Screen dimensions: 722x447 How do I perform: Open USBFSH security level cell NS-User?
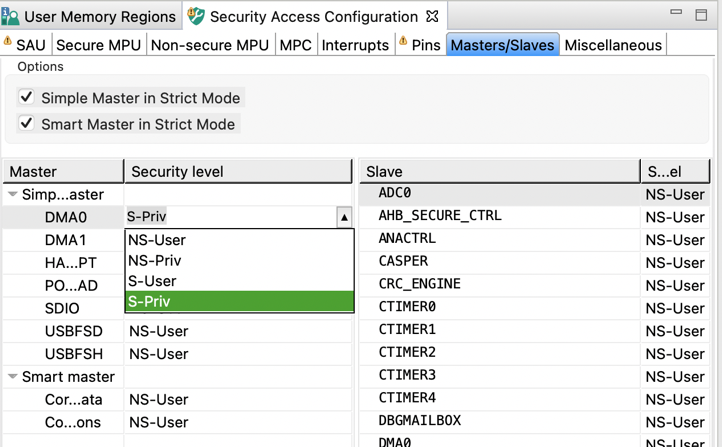[238, 354]
